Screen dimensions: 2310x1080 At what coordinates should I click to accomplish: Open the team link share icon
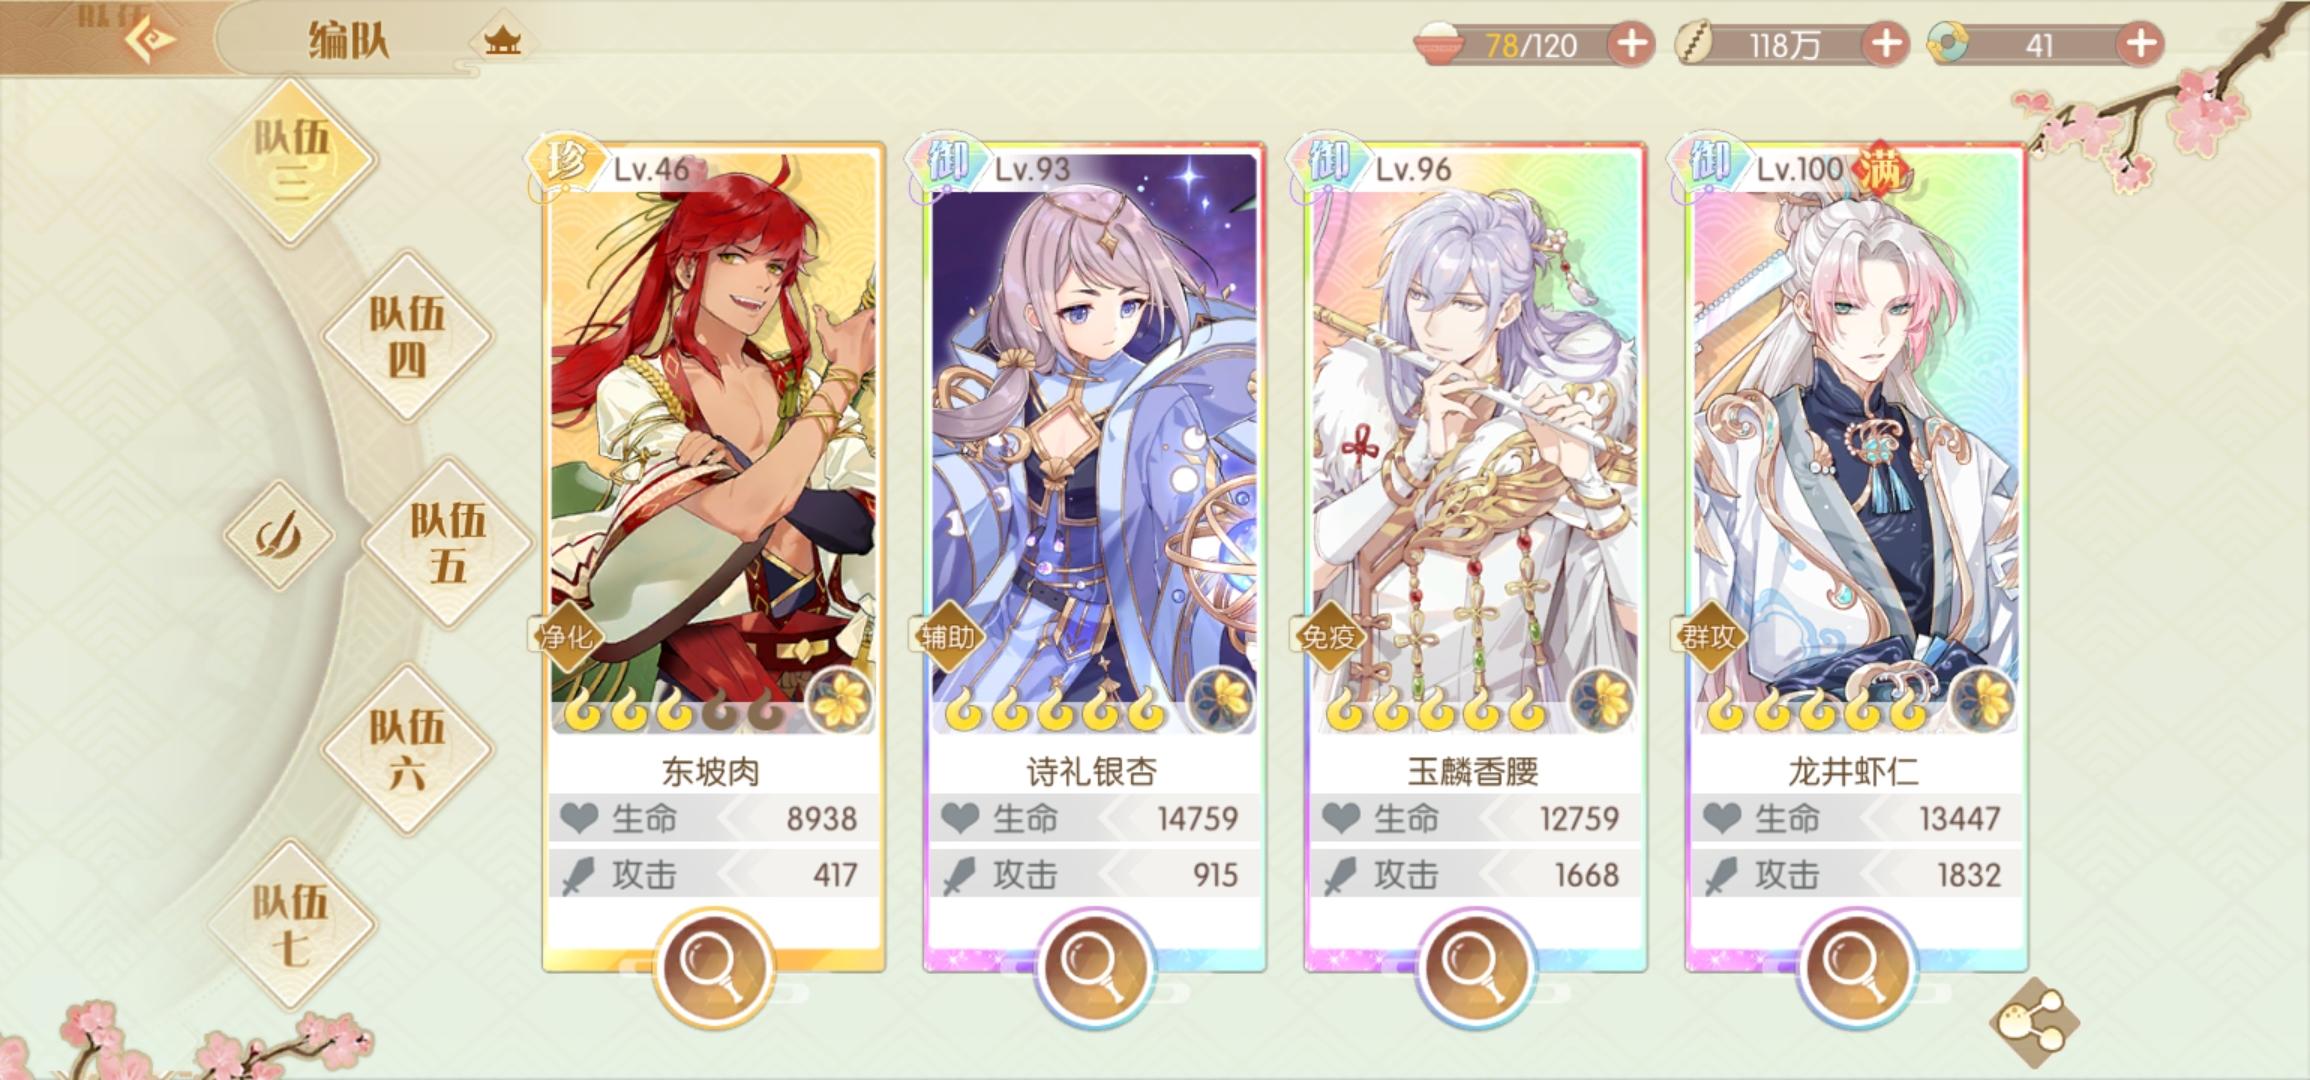2034,1022
